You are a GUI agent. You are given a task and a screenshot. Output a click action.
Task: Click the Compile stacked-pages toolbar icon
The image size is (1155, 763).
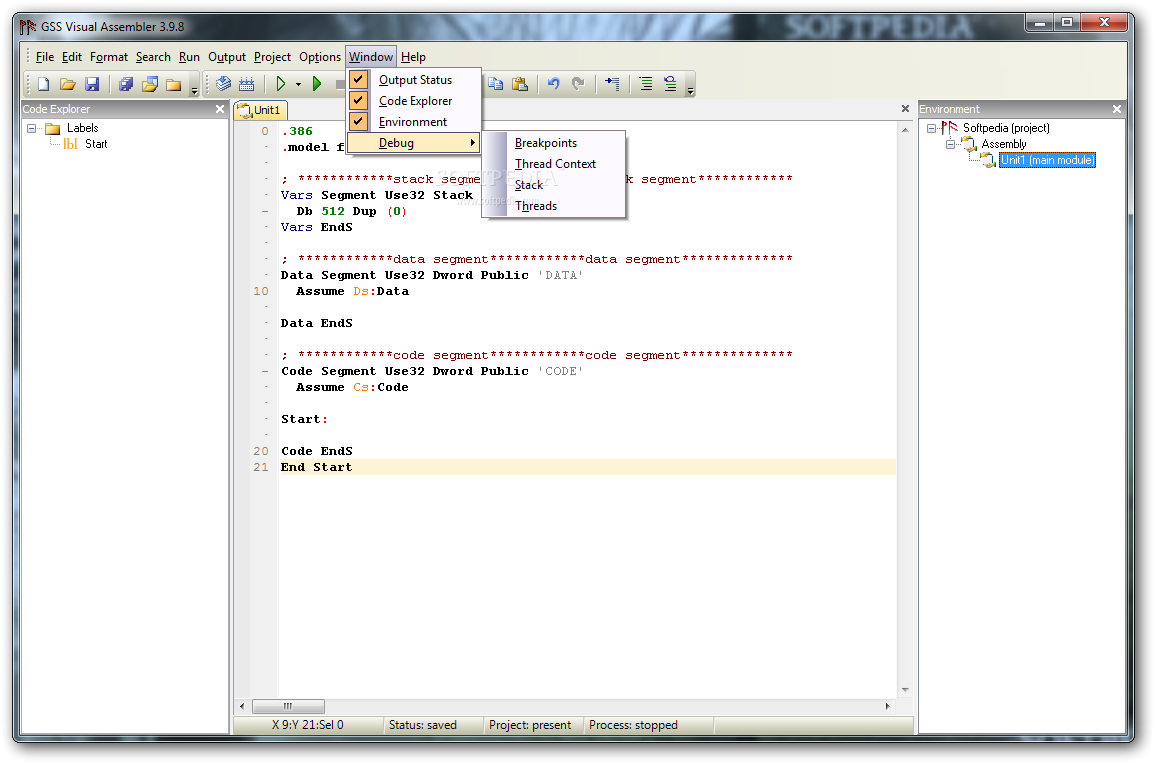pyautogui.click(x=223, y=84)
